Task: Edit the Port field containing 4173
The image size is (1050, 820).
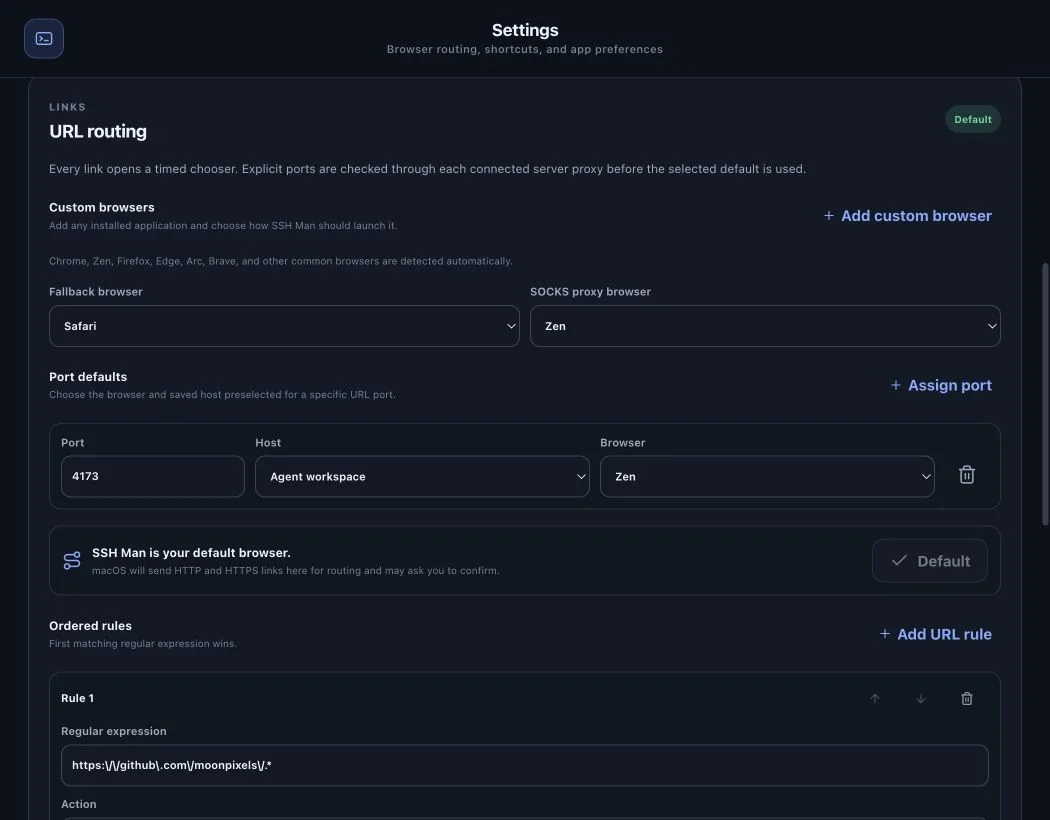Action: pyautogui.click(x=153, y=477)
